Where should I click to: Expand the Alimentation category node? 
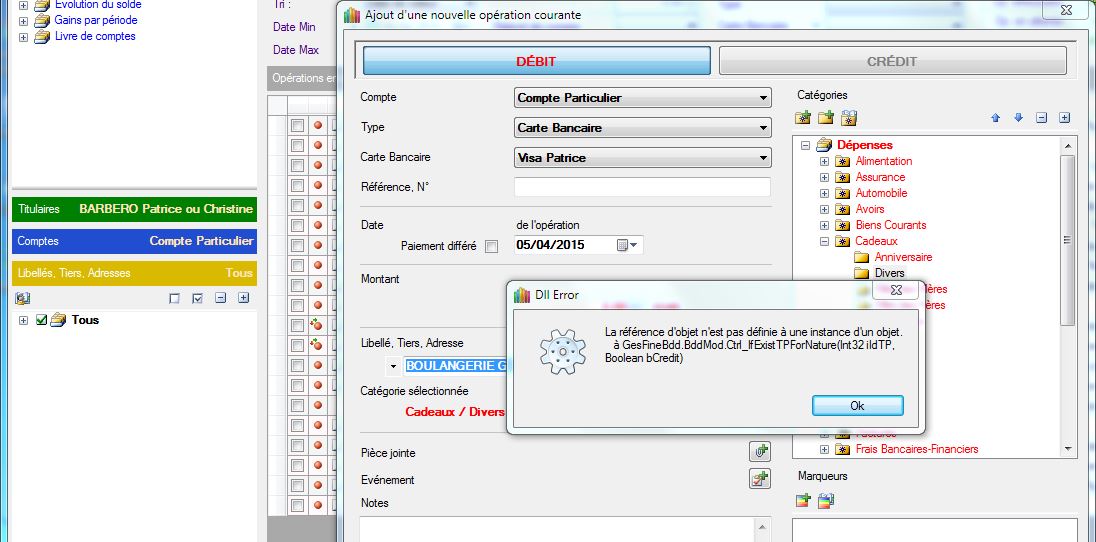coord(824,161)
